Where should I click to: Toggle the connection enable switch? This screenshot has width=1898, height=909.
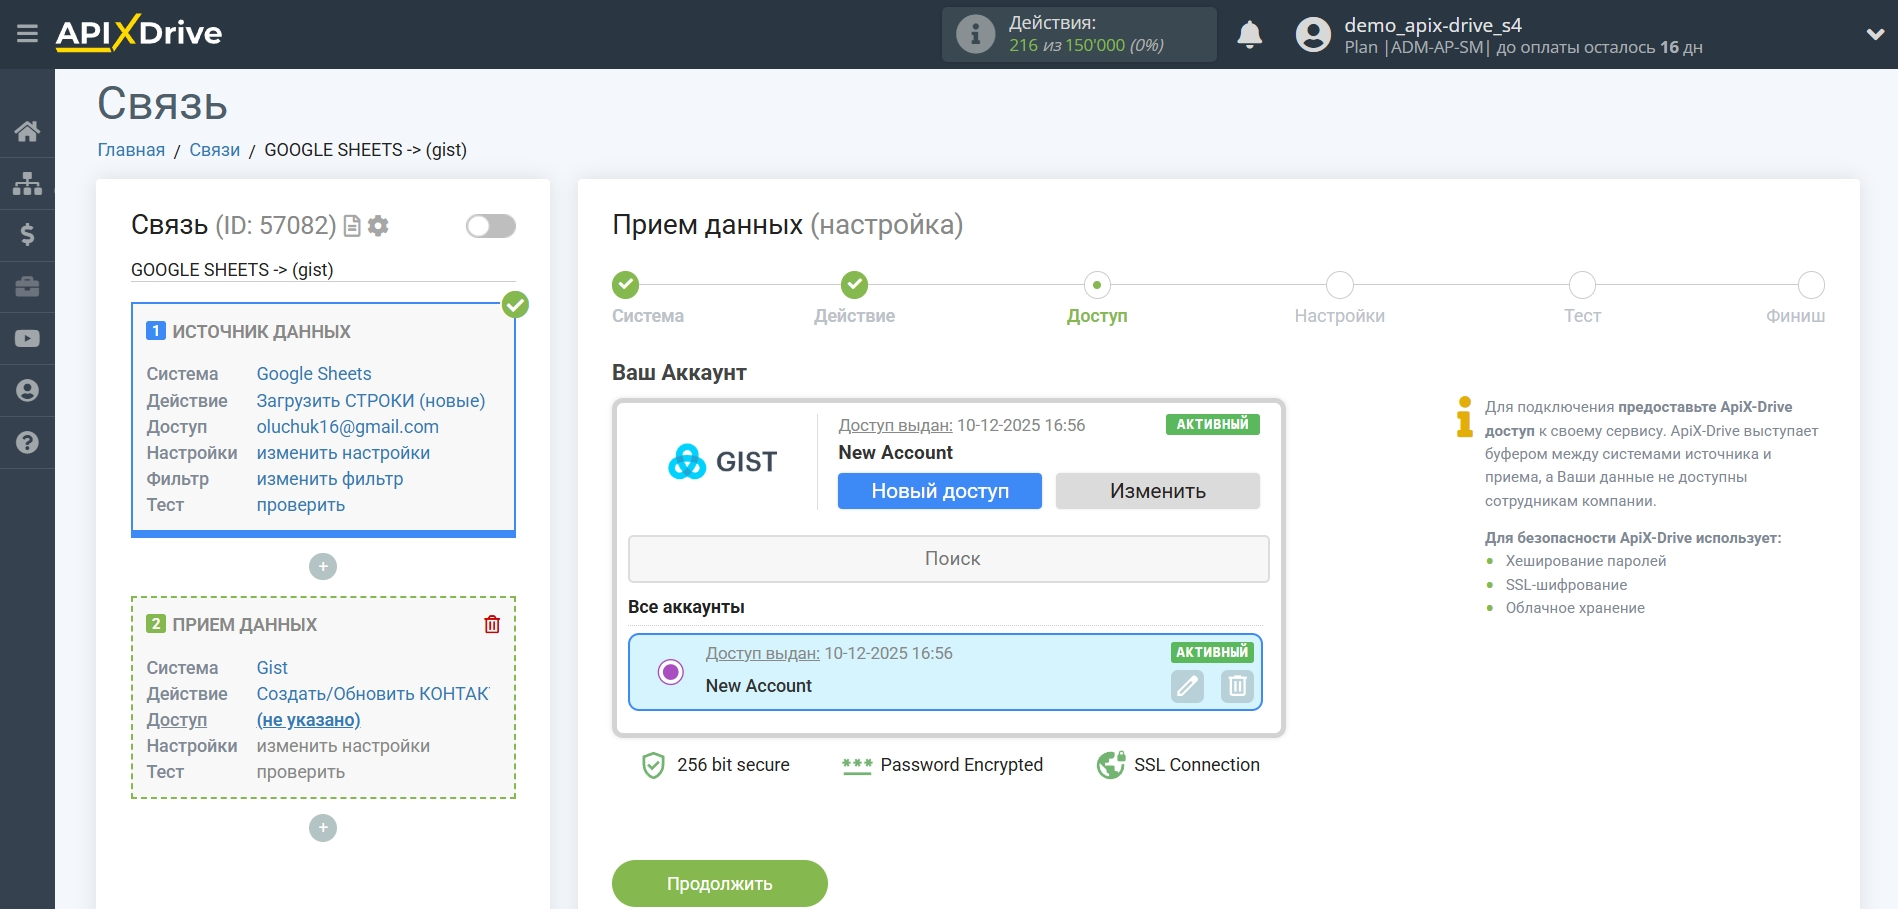(490, 226)
